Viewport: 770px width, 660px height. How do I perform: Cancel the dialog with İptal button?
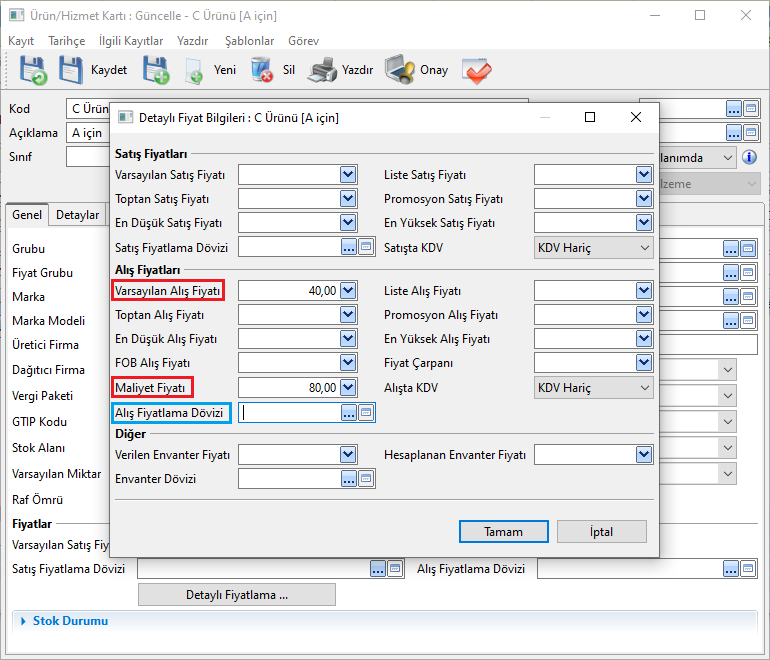pos(601,532)
